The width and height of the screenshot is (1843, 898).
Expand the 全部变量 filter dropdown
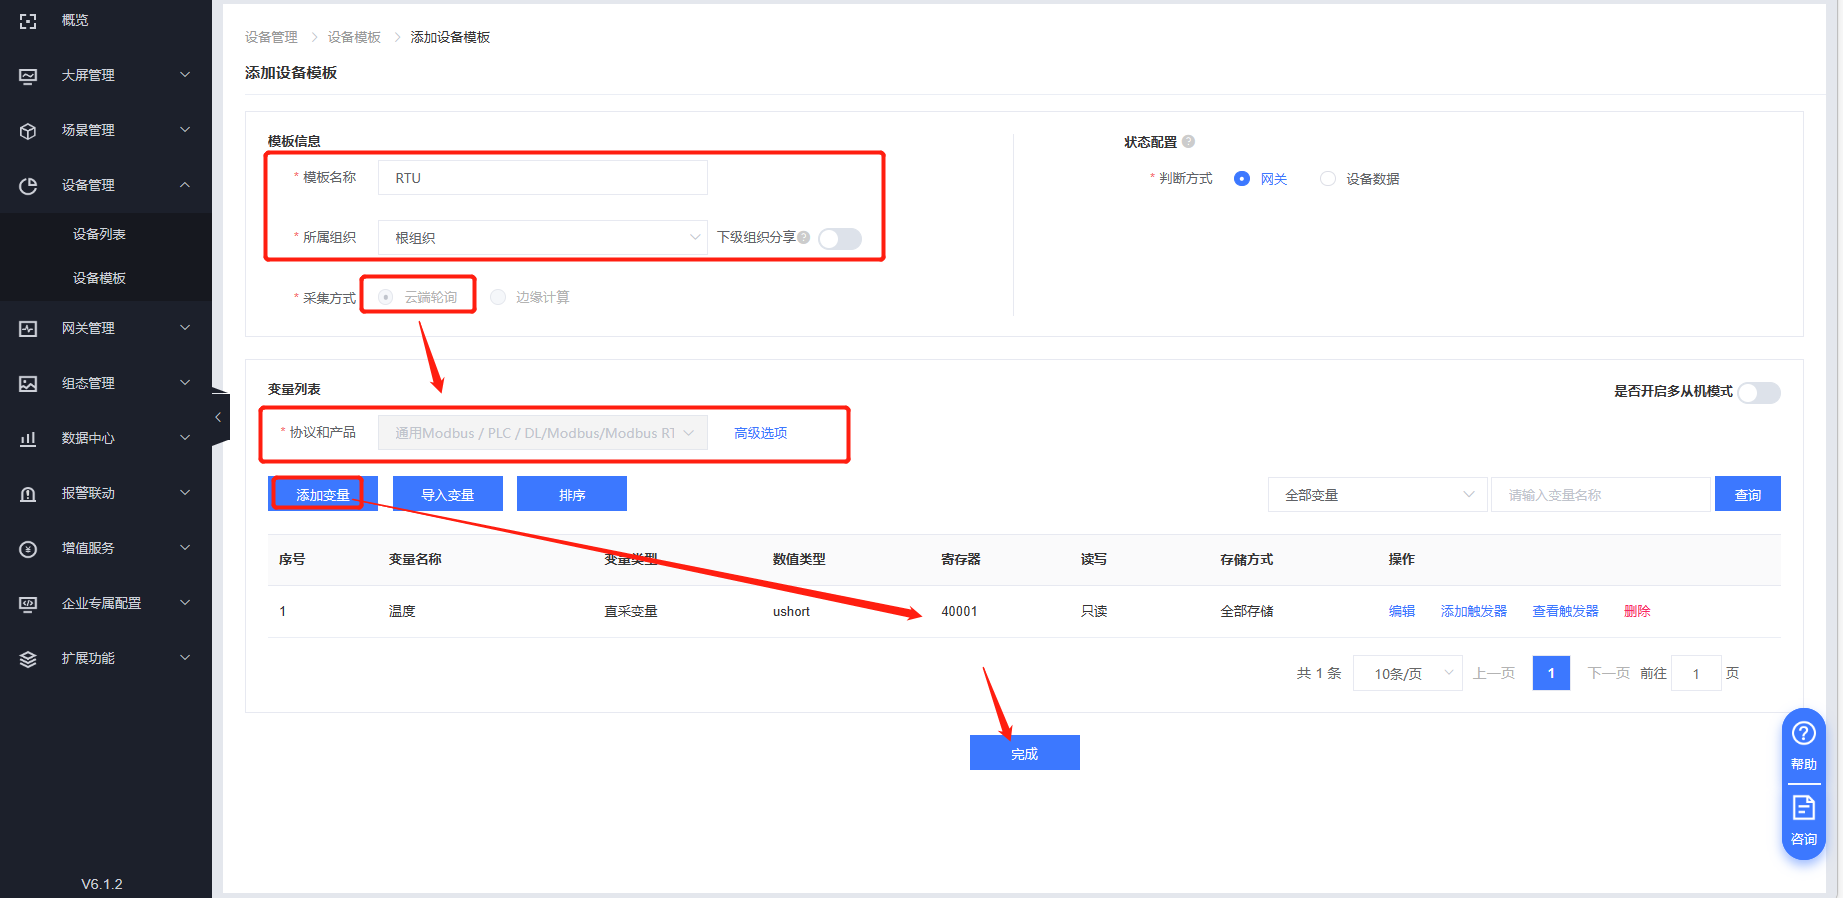pos(1377,495)
